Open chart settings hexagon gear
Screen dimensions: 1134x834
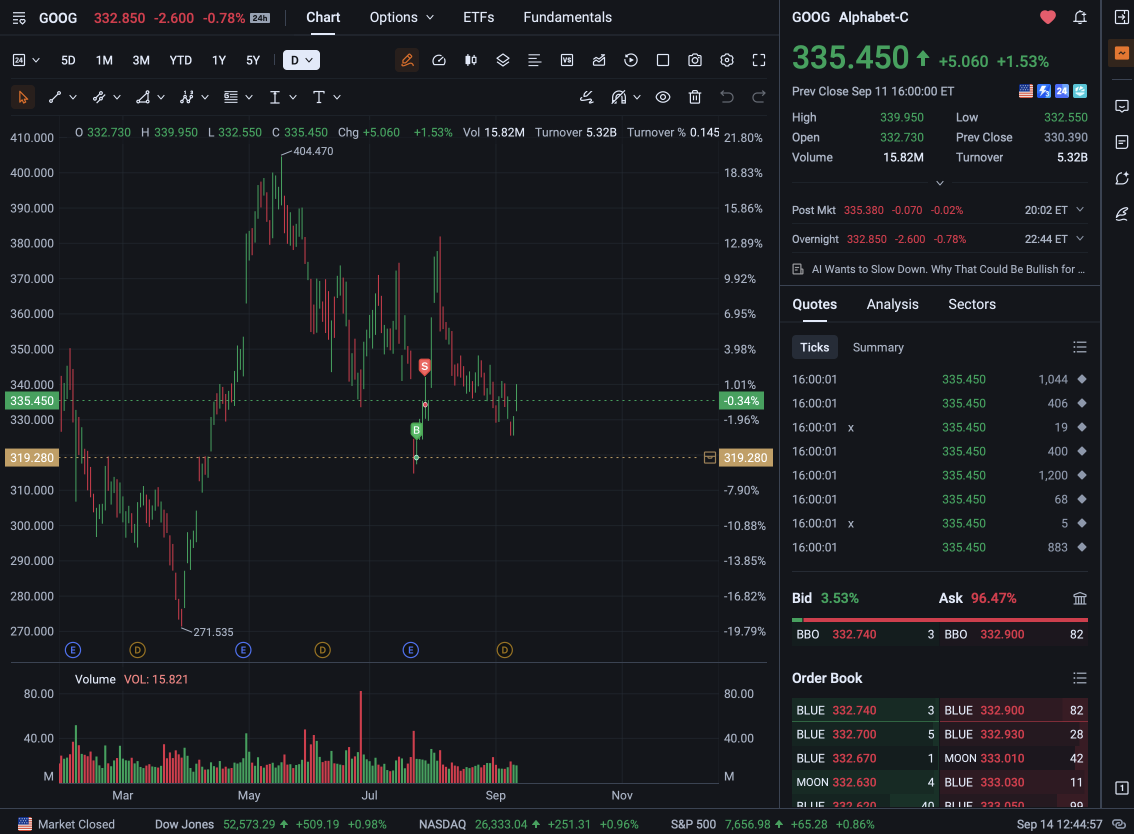(x=727, y=60)
